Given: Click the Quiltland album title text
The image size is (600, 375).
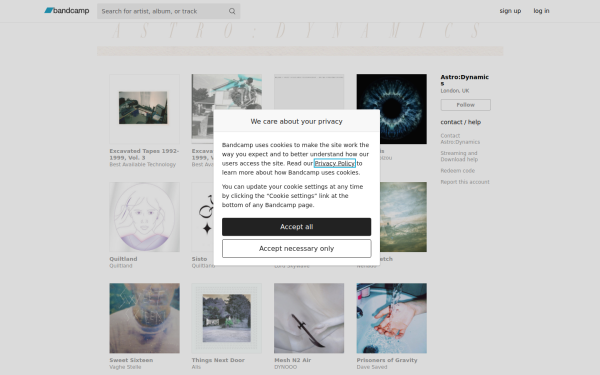Looking at the screenshot, I should [x=123, y=259].
